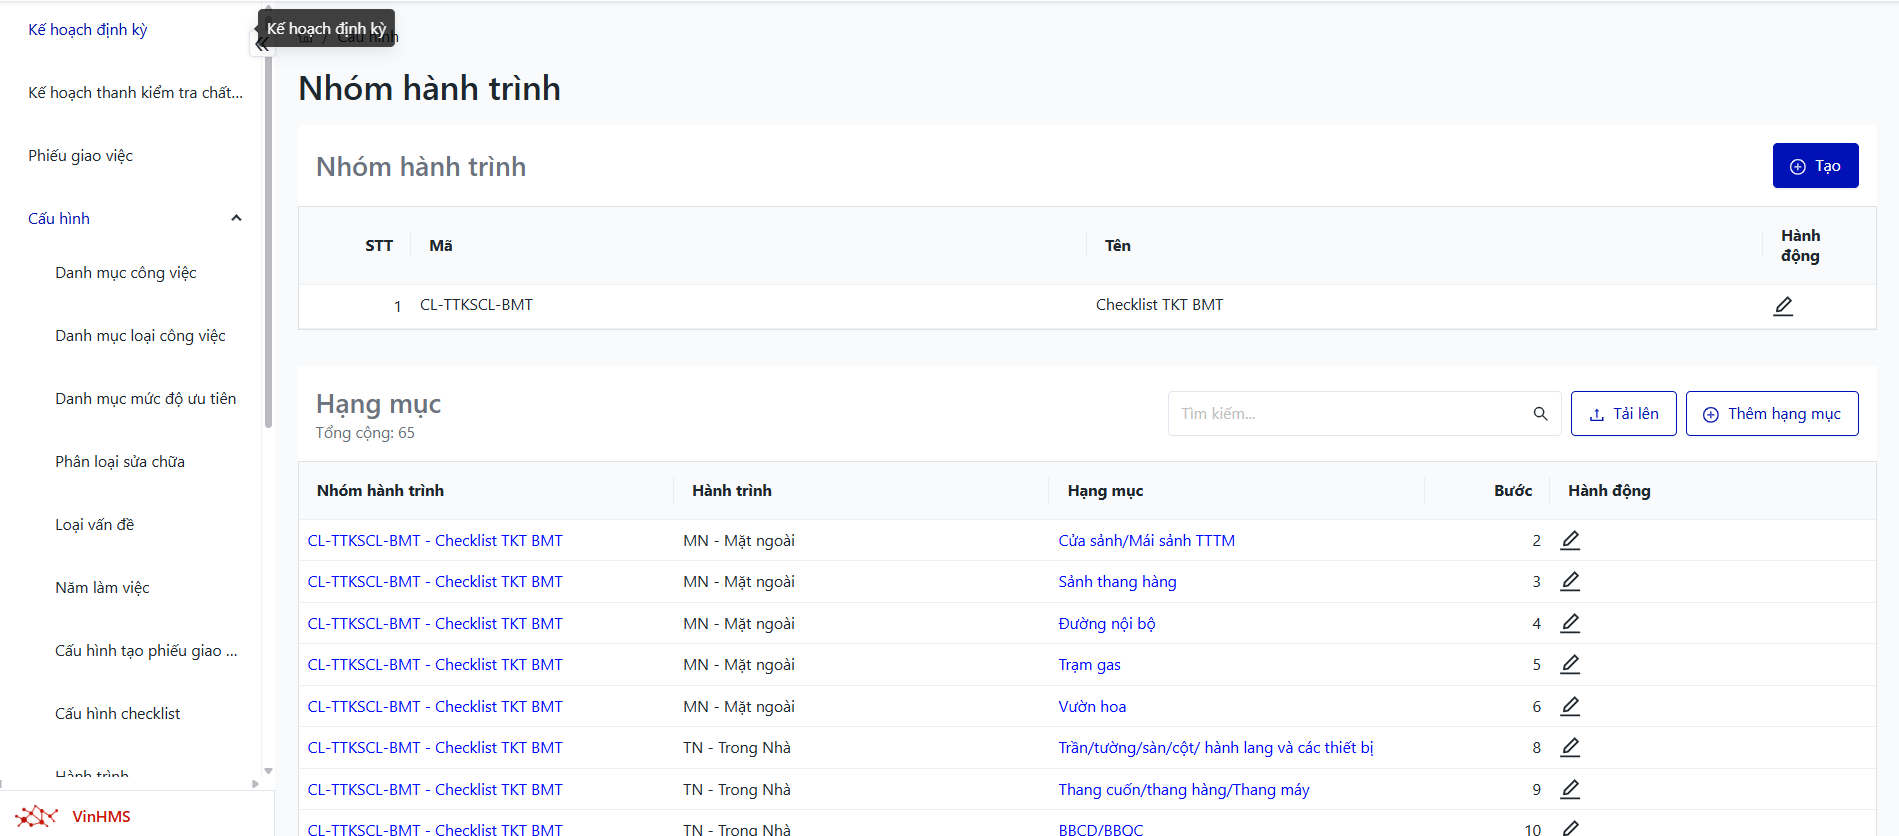The image size is (1899, 836).
Task: Collapse the Cấu hình menu section
Action: [x=236, y=218]
